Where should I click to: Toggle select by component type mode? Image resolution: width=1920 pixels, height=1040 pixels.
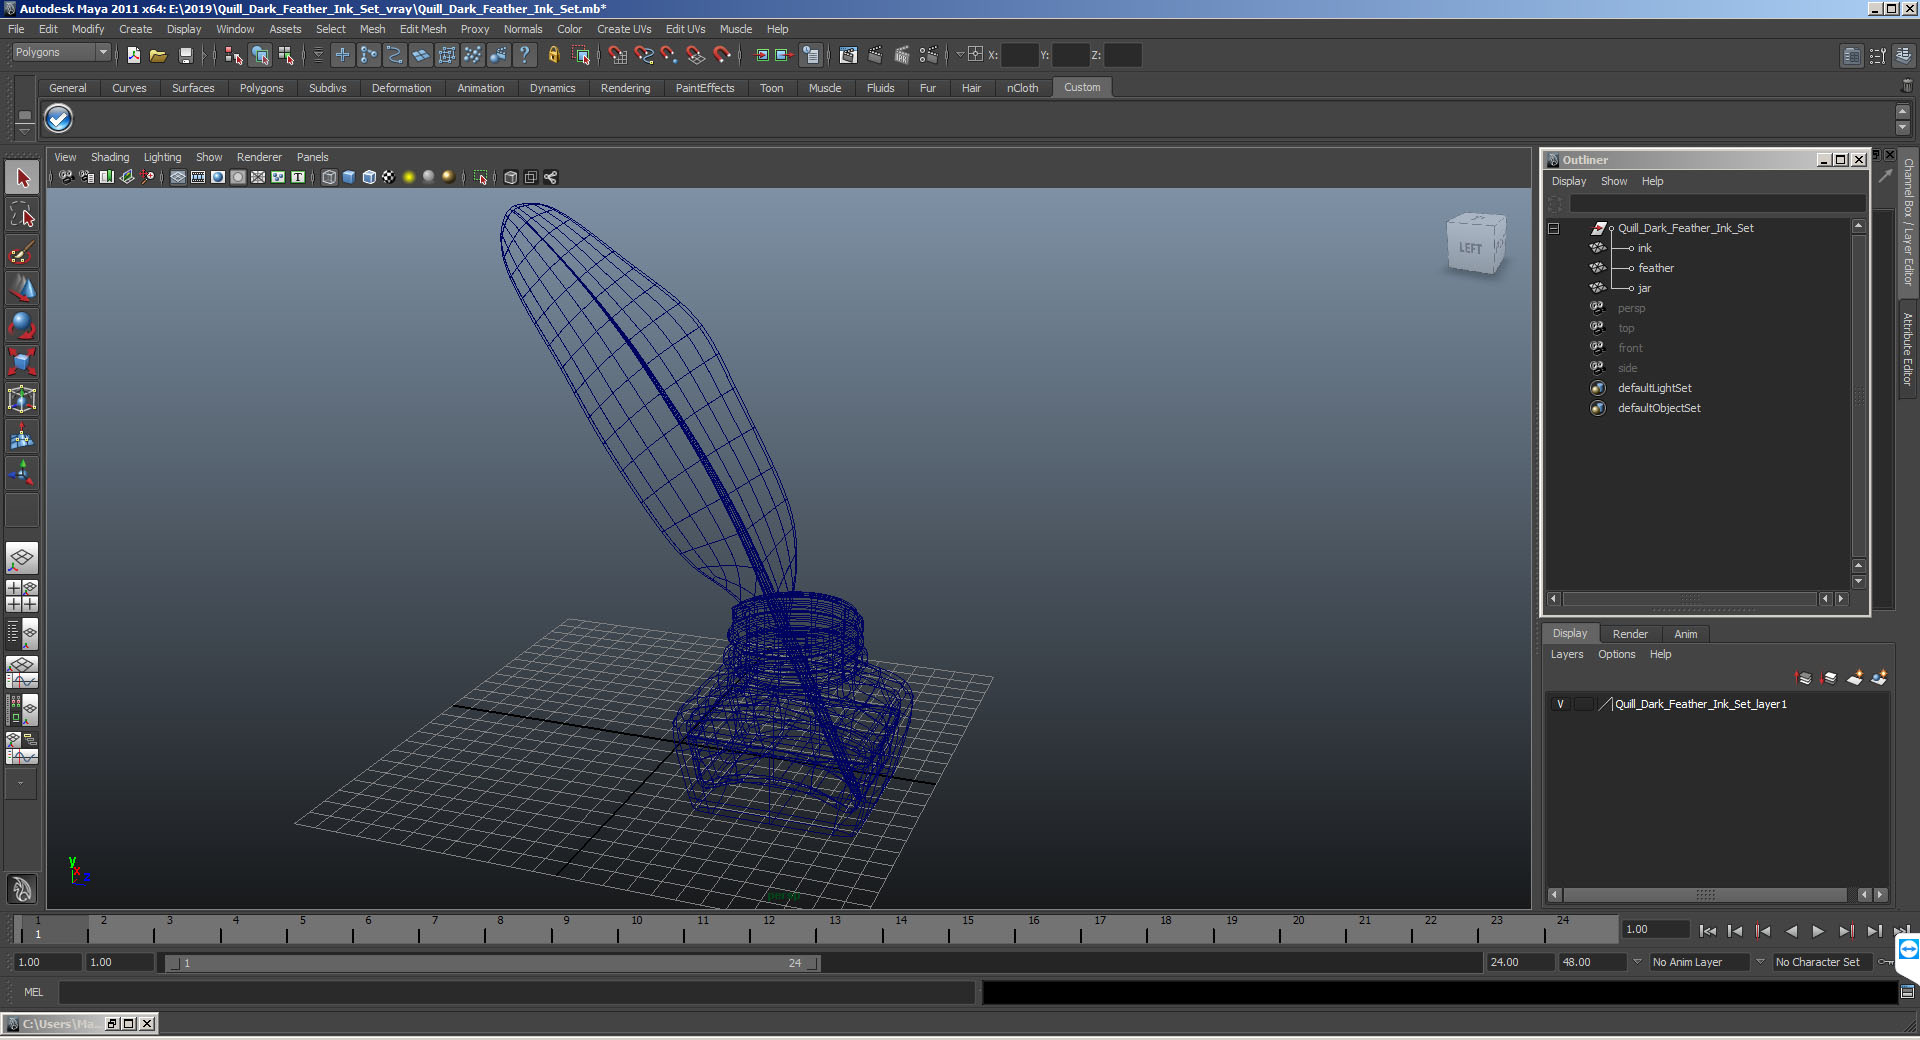point(286,55)
